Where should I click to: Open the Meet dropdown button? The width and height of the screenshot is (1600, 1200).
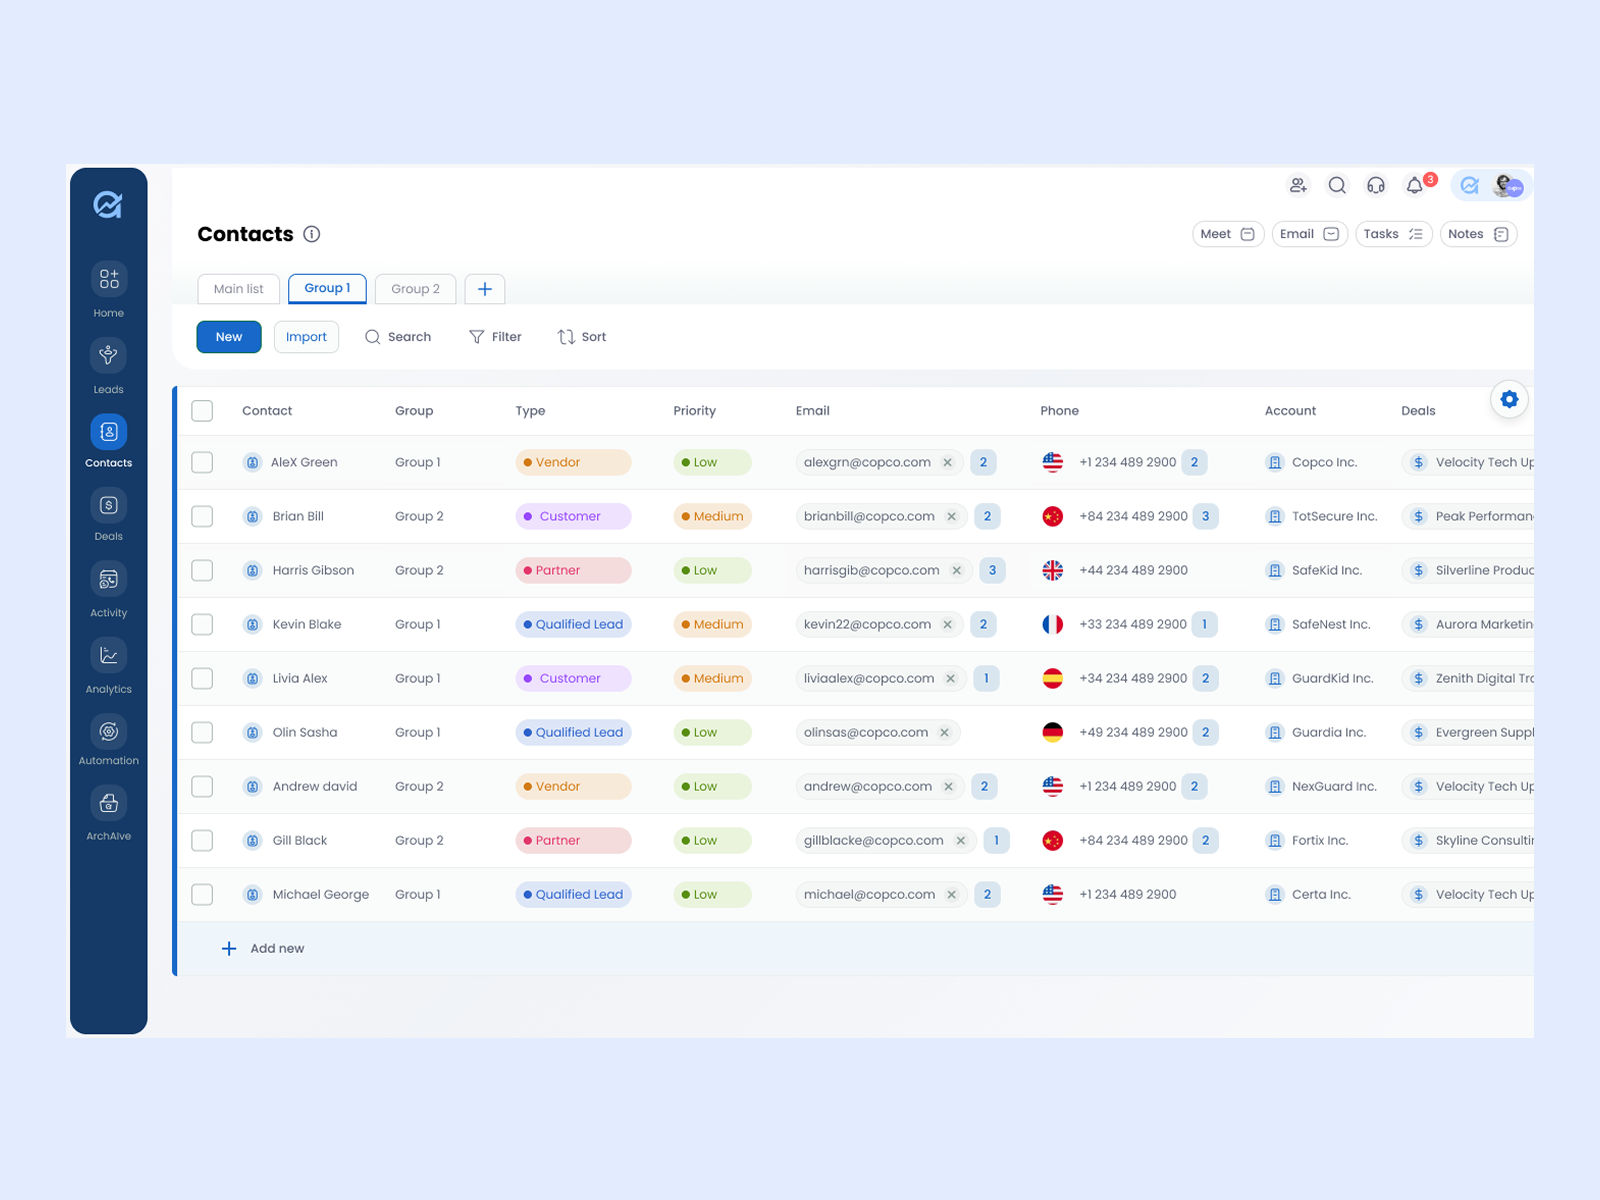1228,234
